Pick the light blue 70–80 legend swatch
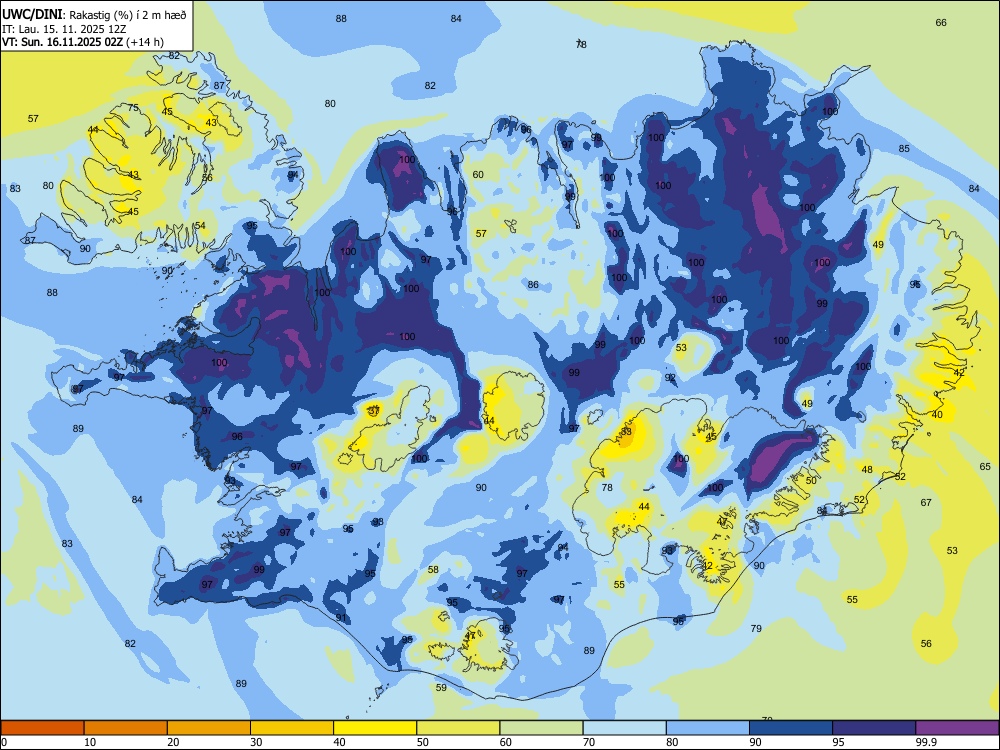This screenshot has width=1000, height=750. point(624,728)
